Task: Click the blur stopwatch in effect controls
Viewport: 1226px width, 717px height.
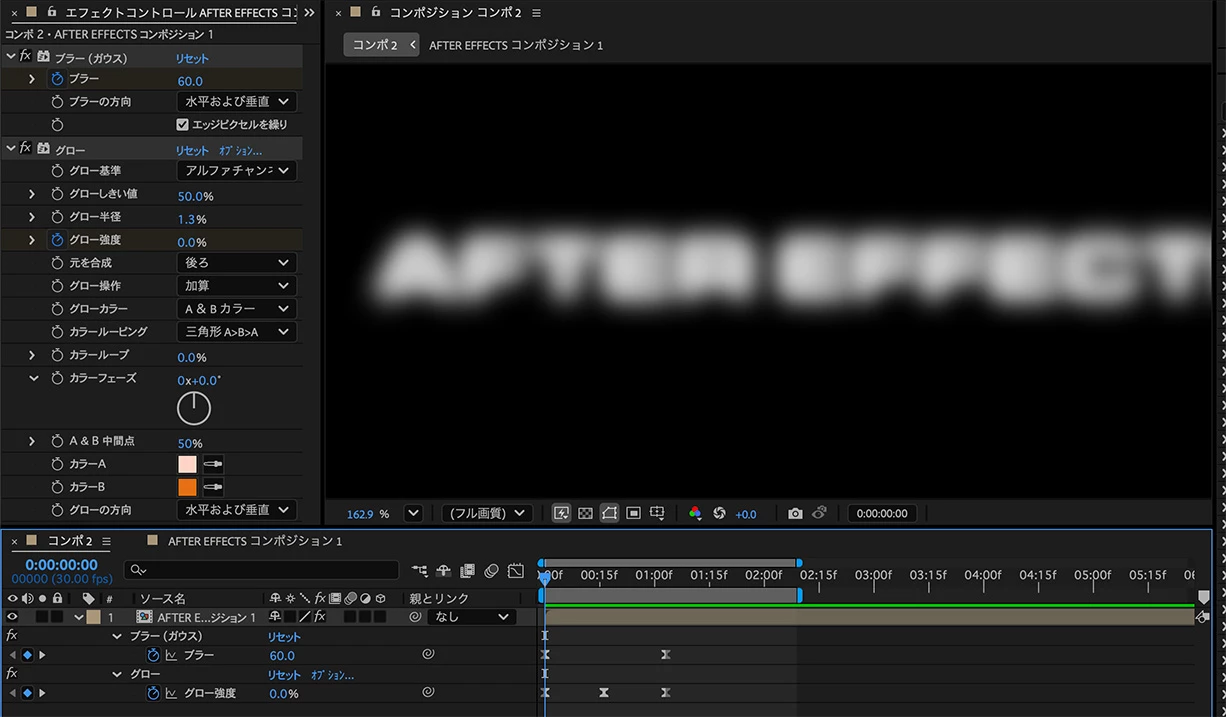Action: [x=57, y=79]
